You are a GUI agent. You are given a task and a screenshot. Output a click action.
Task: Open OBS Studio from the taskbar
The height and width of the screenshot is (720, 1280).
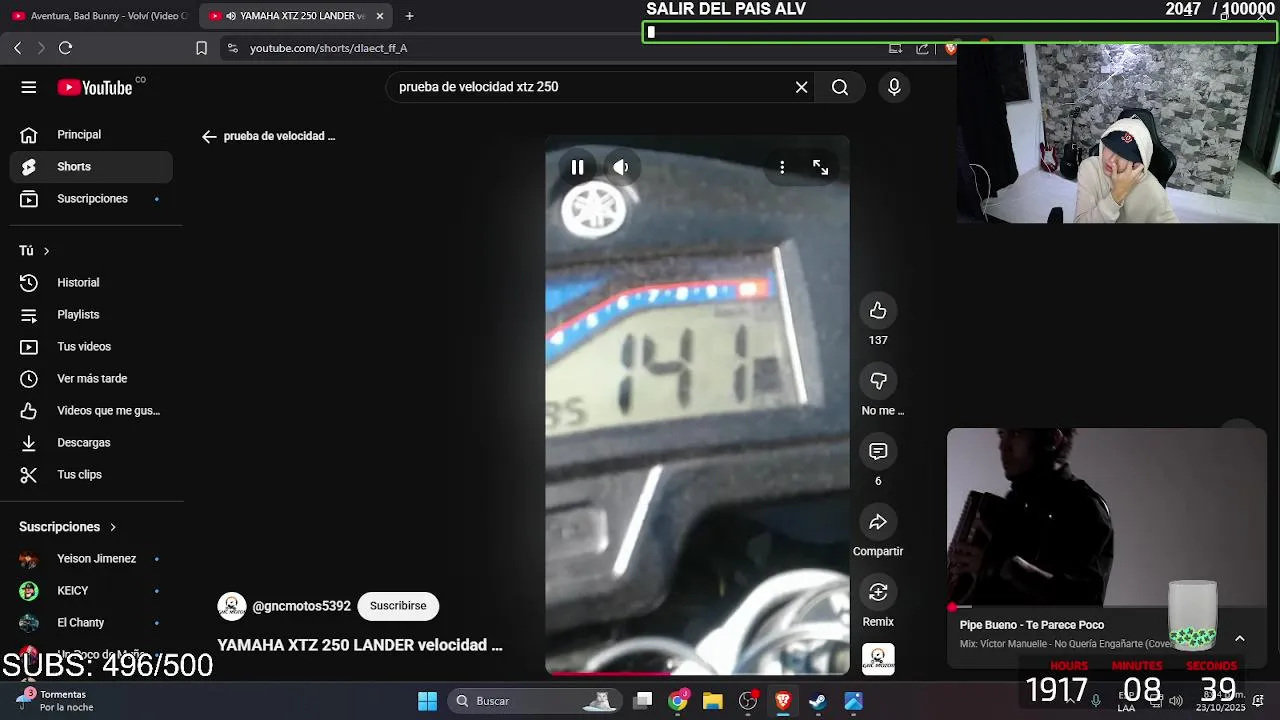748,701
